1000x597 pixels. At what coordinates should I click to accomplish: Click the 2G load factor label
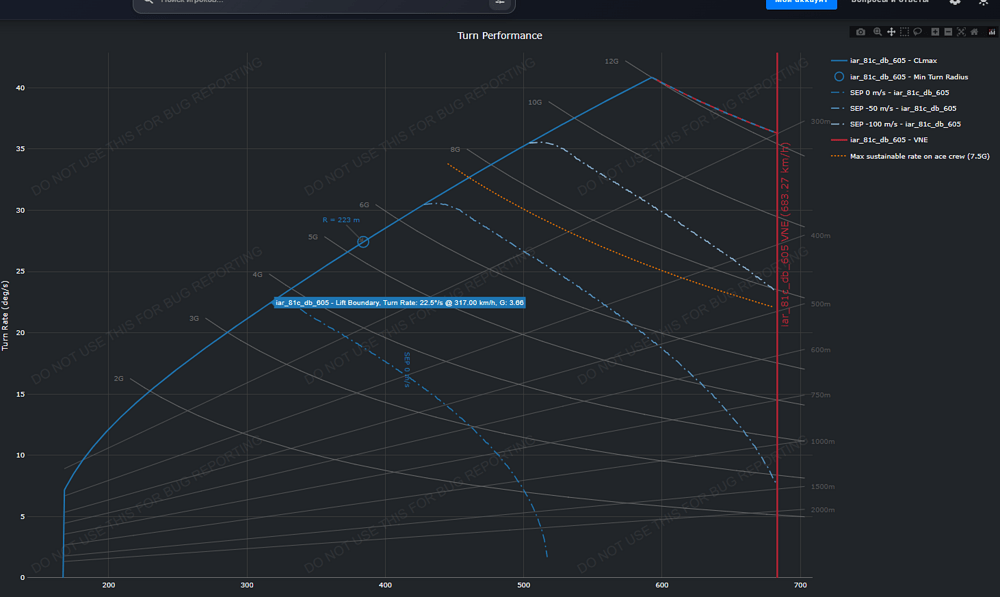click(x=119, y=378)
